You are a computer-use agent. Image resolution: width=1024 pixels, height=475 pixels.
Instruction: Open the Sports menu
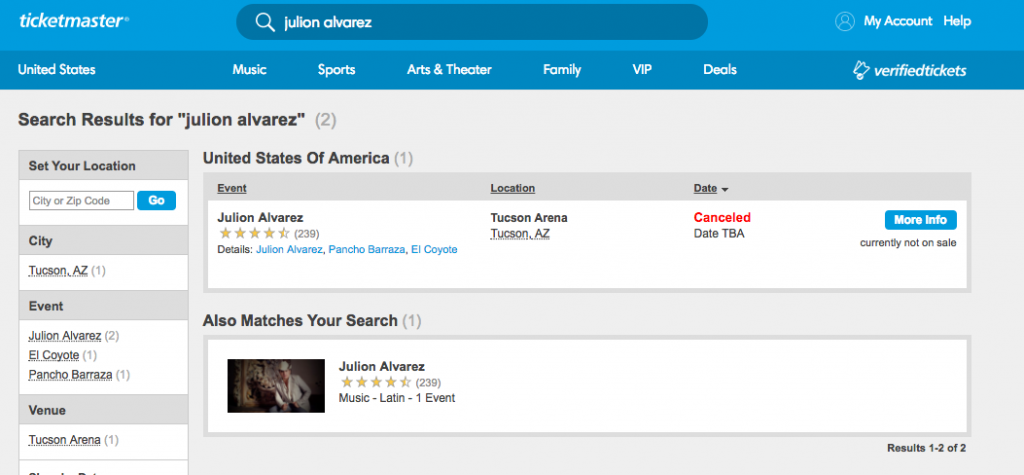tap(336, 70)
